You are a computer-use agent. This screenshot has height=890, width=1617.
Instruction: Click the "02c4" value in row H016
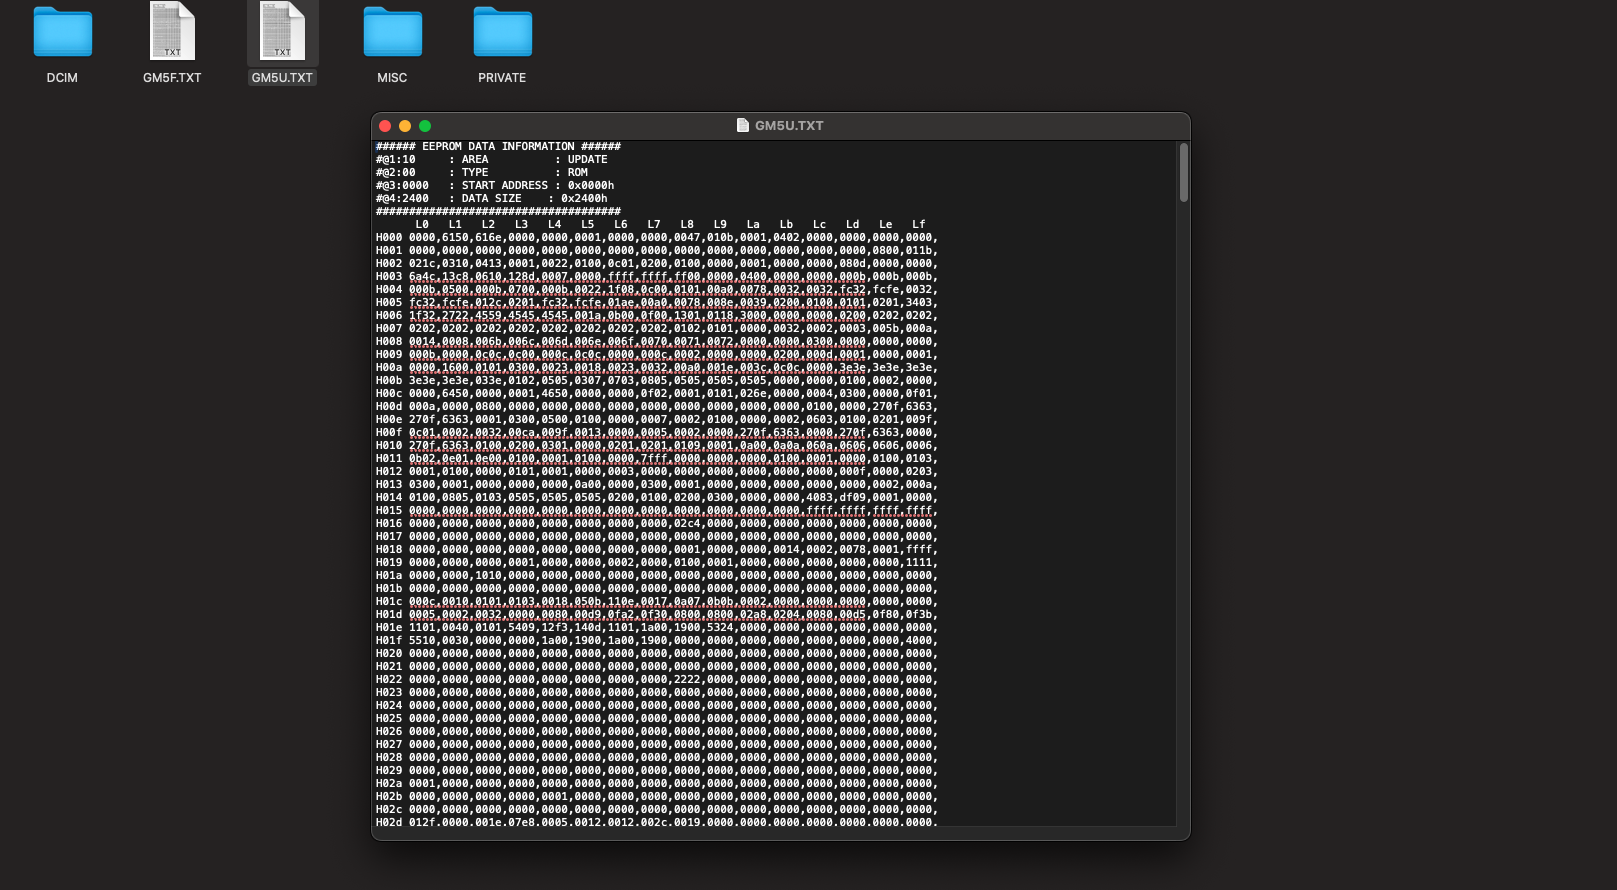[687, 524]
